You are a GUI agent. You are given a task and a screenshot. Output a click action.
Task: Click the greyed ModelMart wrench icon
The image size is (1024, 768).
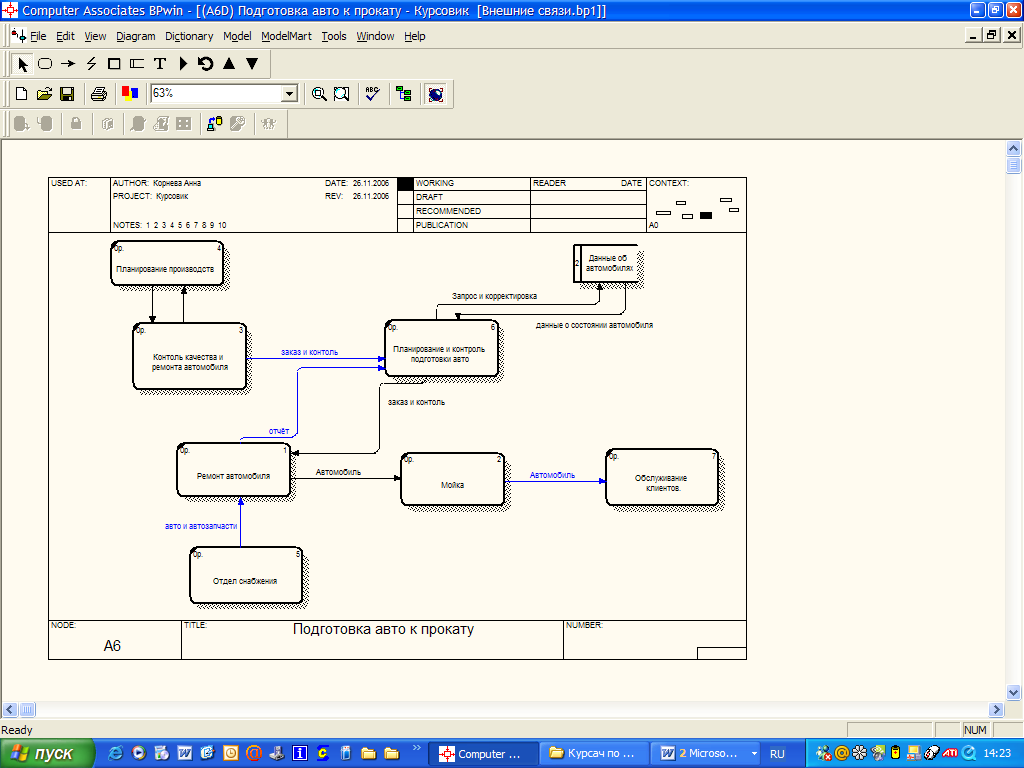pos(237,123)
